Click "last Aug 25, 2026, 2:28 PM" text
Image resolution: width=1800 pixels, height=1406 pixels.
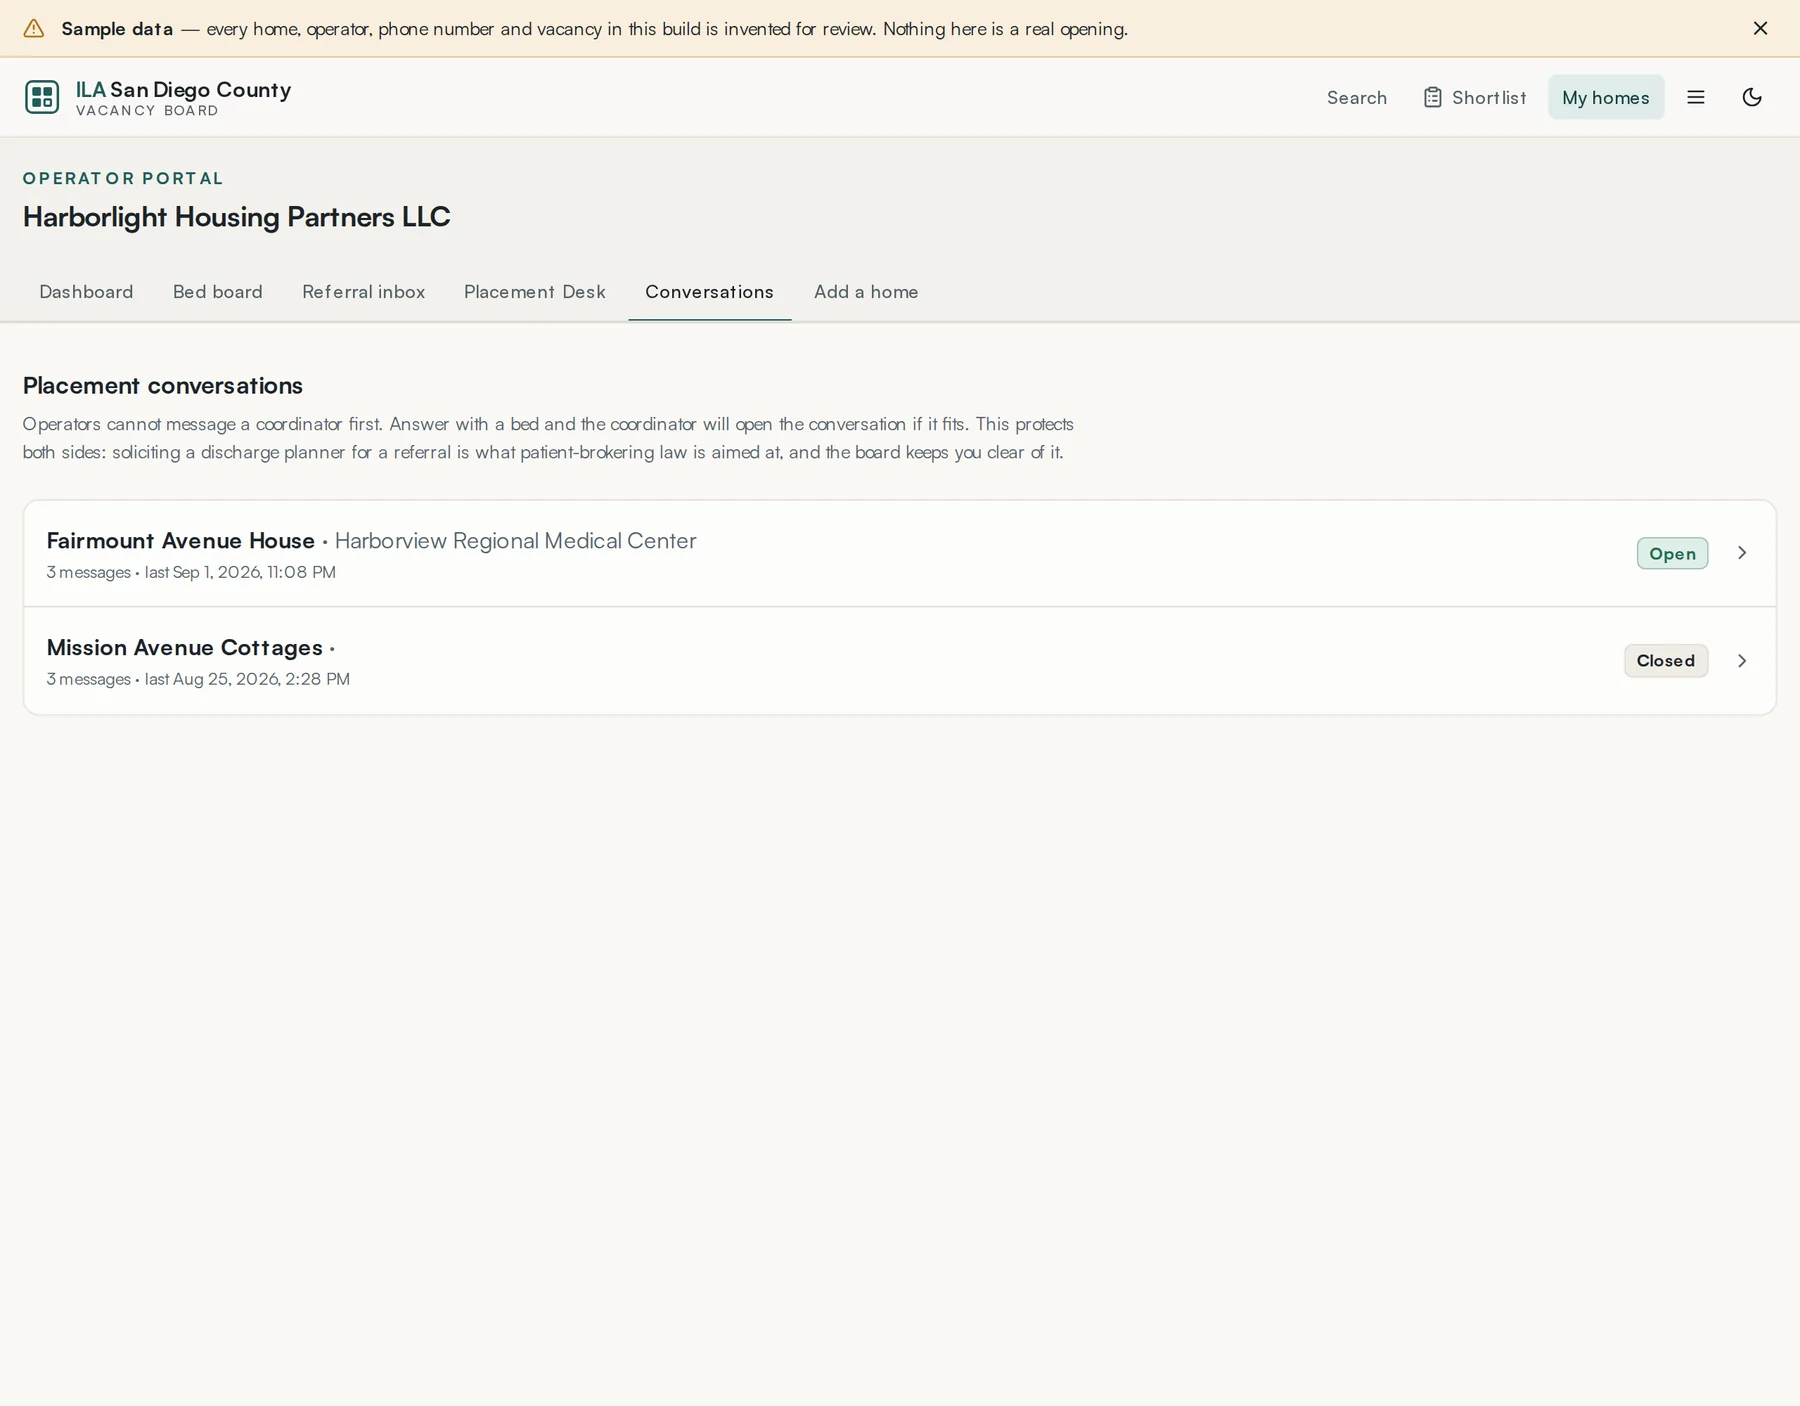(247, 679)
